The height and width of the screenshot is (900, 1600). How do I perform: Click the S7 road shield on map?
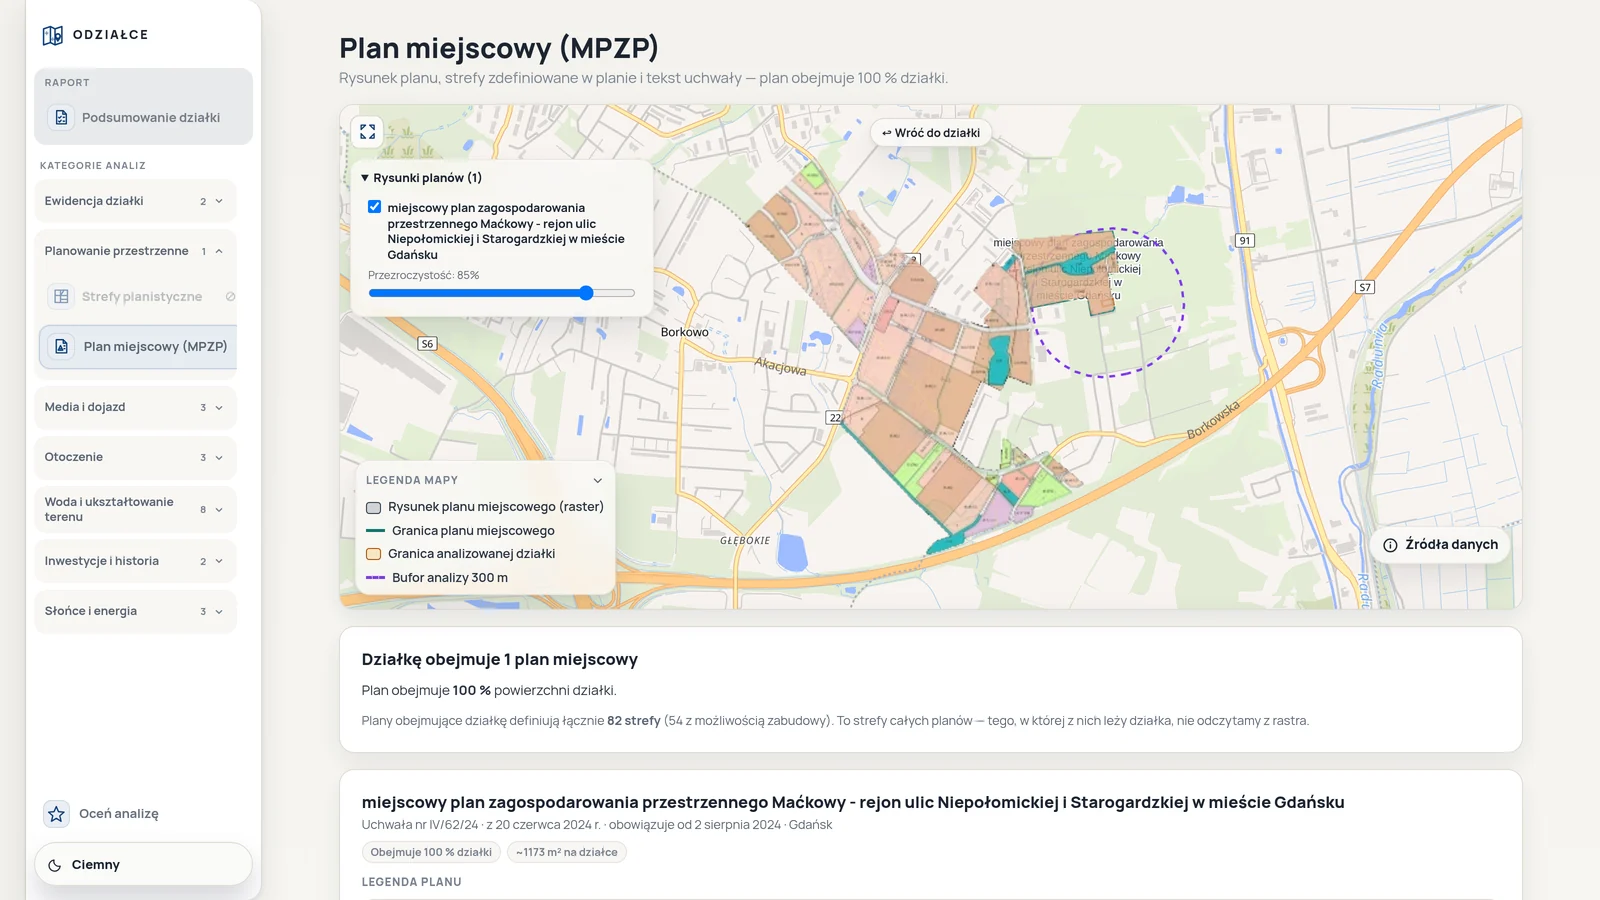coord(1365,287)
